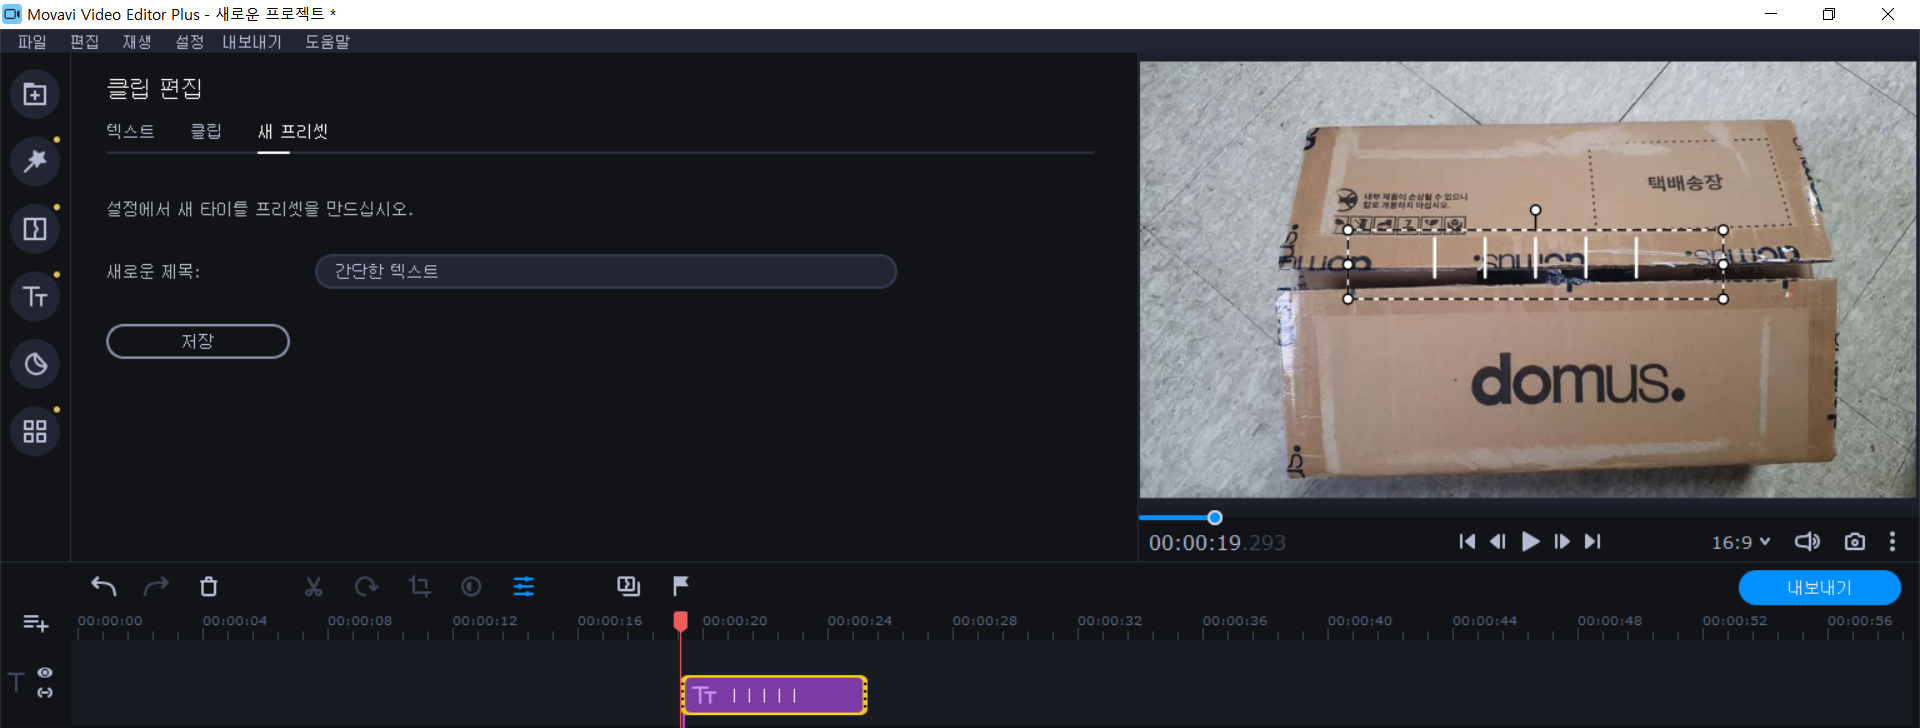The height and width of the screenshot is (728, 1920).
Task: Toggle the volume speaker icon
Action: point(1807,541)
